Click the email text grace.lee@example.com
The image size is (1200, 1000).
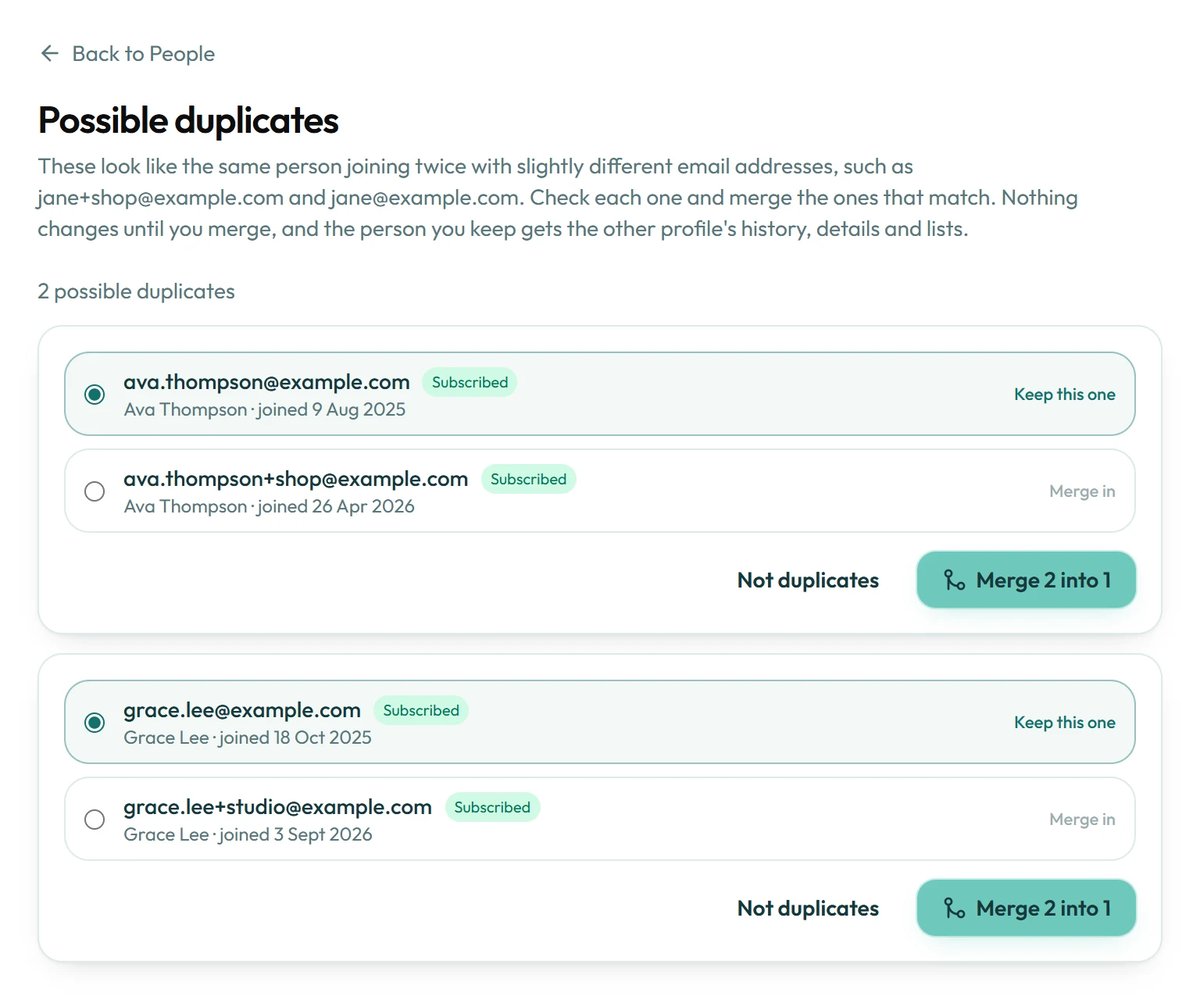(x=242, y=710)
